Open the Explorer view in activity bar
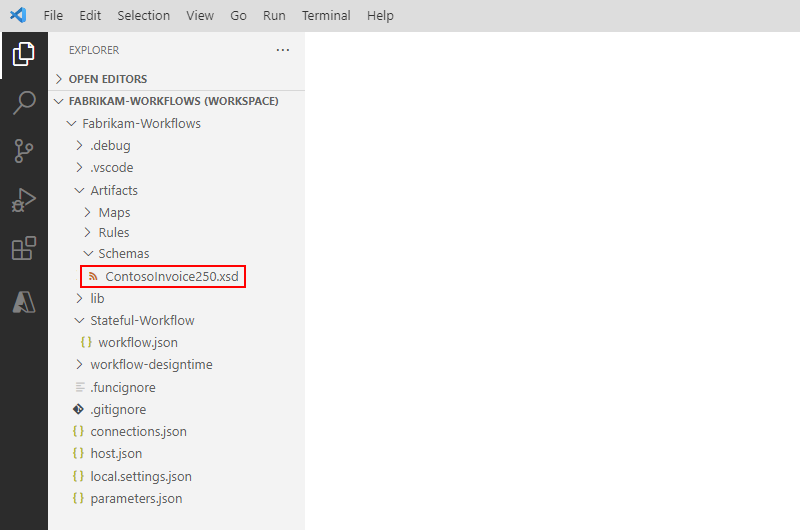 pyautogui.click(x=23, y=54)
